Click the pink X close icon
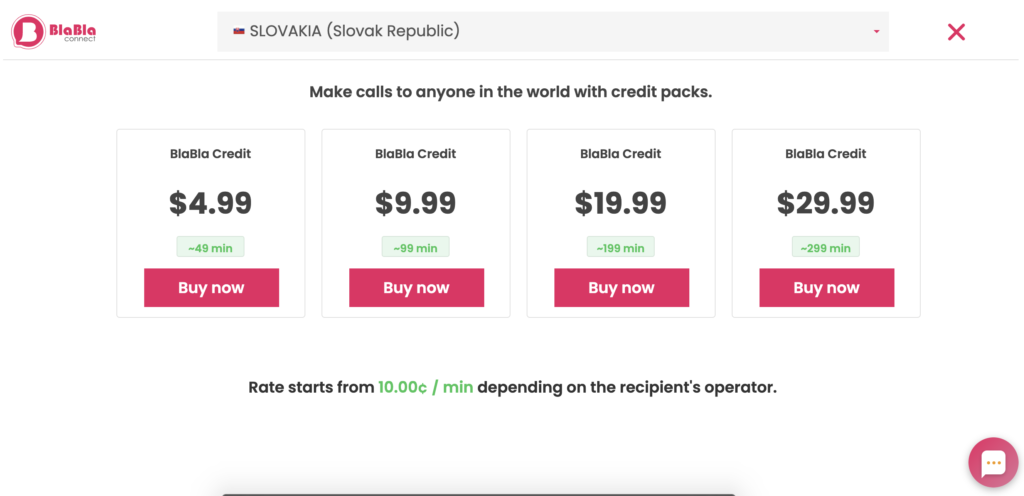This screenshot has width=1024, height=496. coord(956,32)
